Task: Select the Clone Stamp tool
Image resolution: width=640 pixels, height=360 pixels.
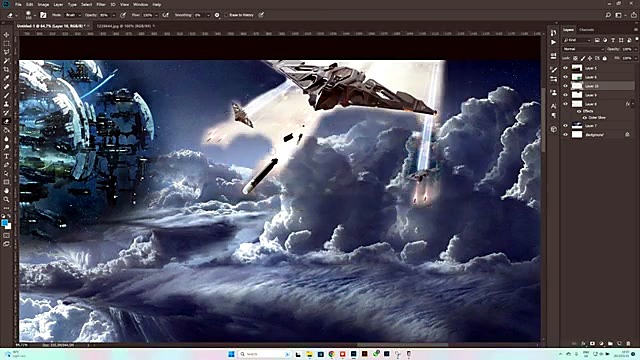Action: (7, 104)
